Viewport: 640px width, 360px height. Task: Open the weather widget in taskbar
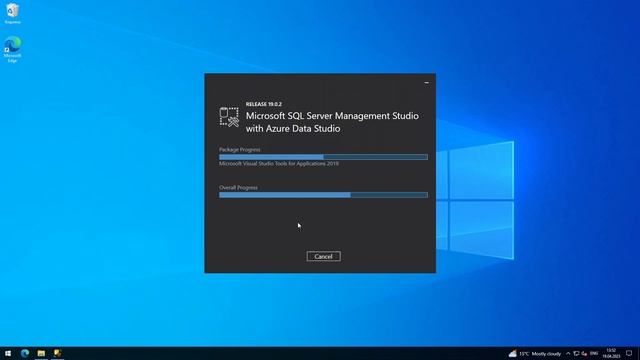tap(535, 353)
